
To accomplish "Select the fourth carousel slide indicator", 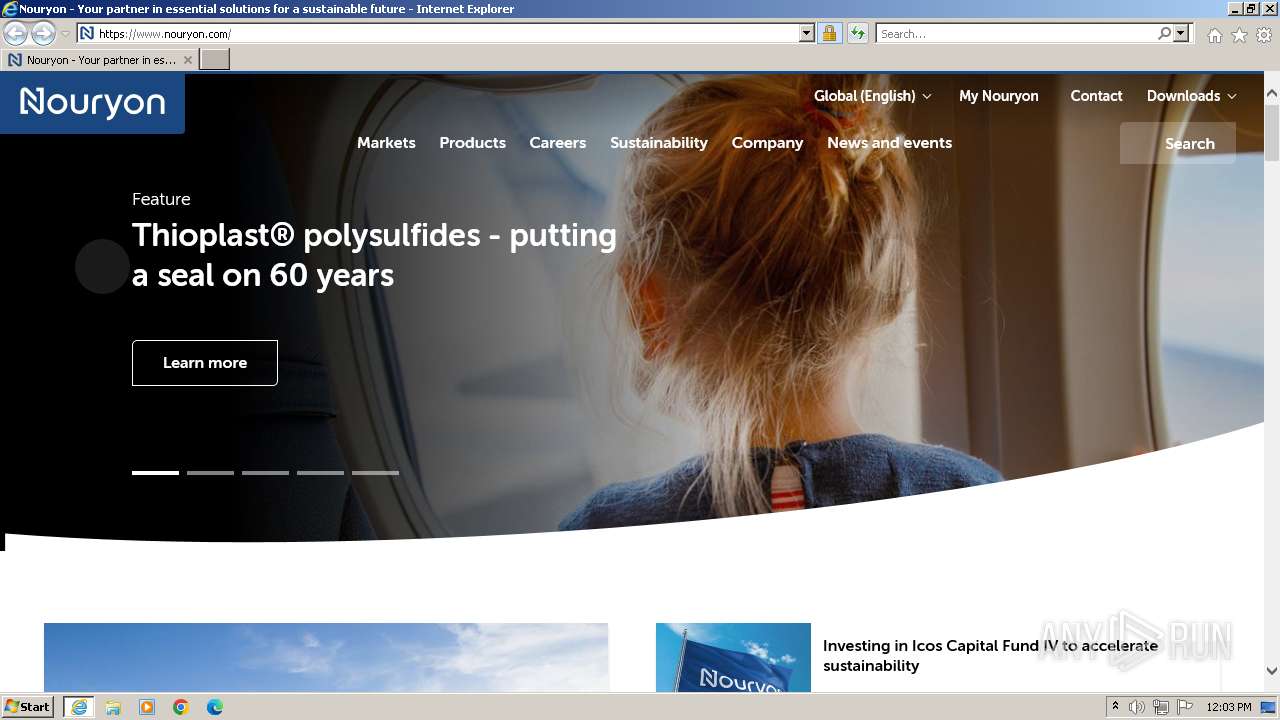I will pyautogui.click(x=320, y=473).
